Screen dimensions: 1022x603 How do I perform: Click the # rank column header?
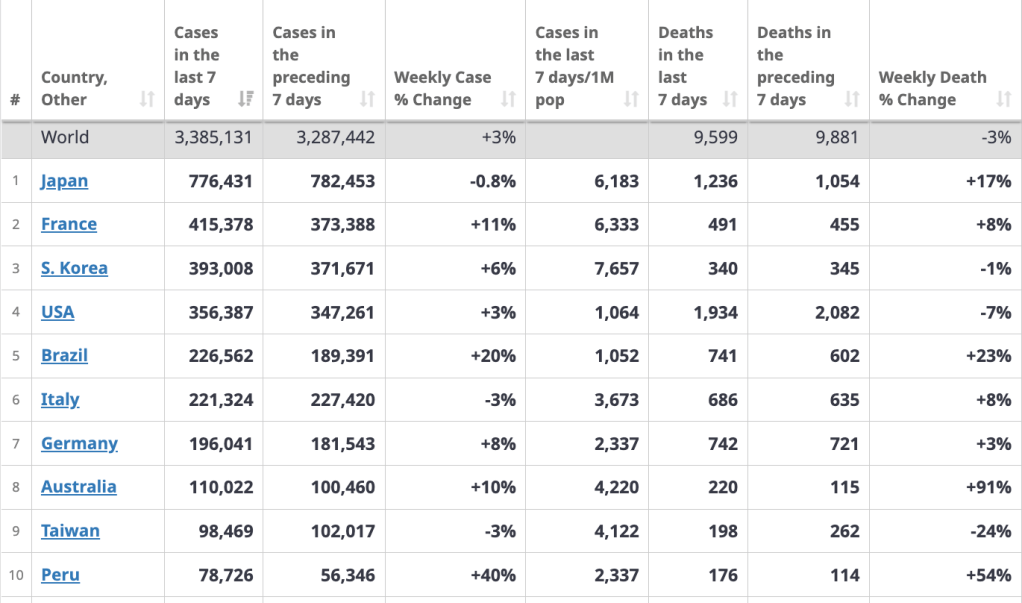click(15, 99)
